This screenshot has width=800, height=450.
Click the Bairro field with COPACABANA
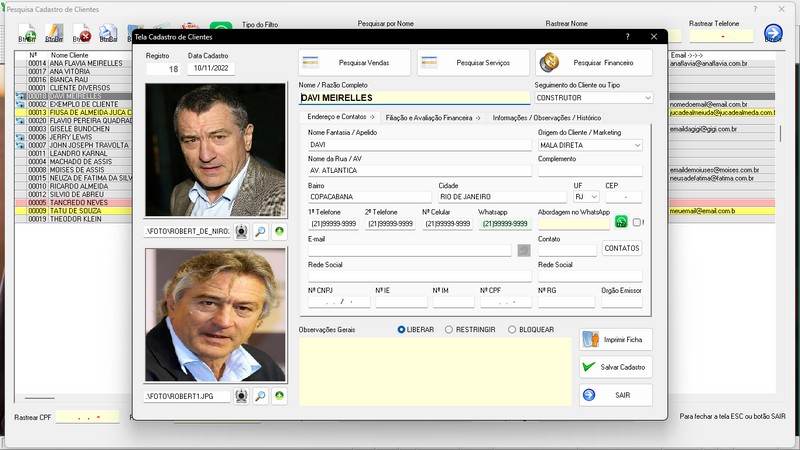[369, 196]
